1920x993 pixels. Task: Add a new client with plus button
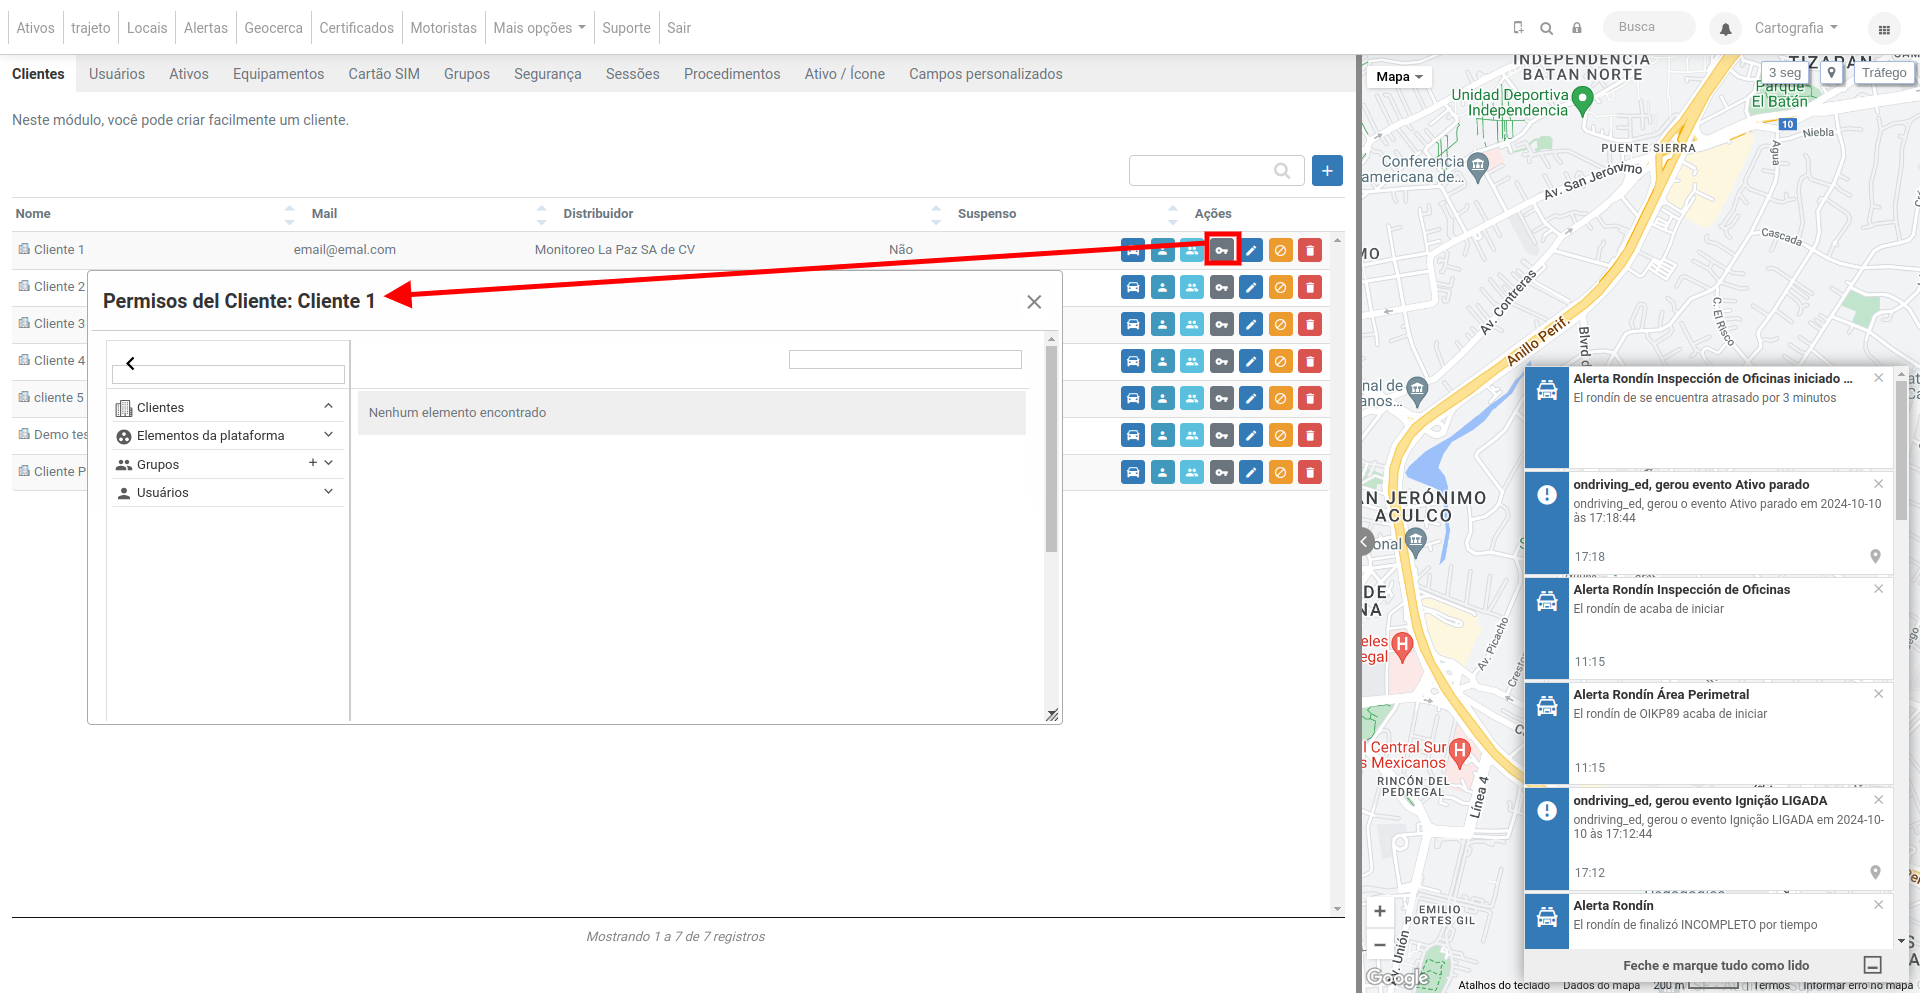[x=1327, y=171]
